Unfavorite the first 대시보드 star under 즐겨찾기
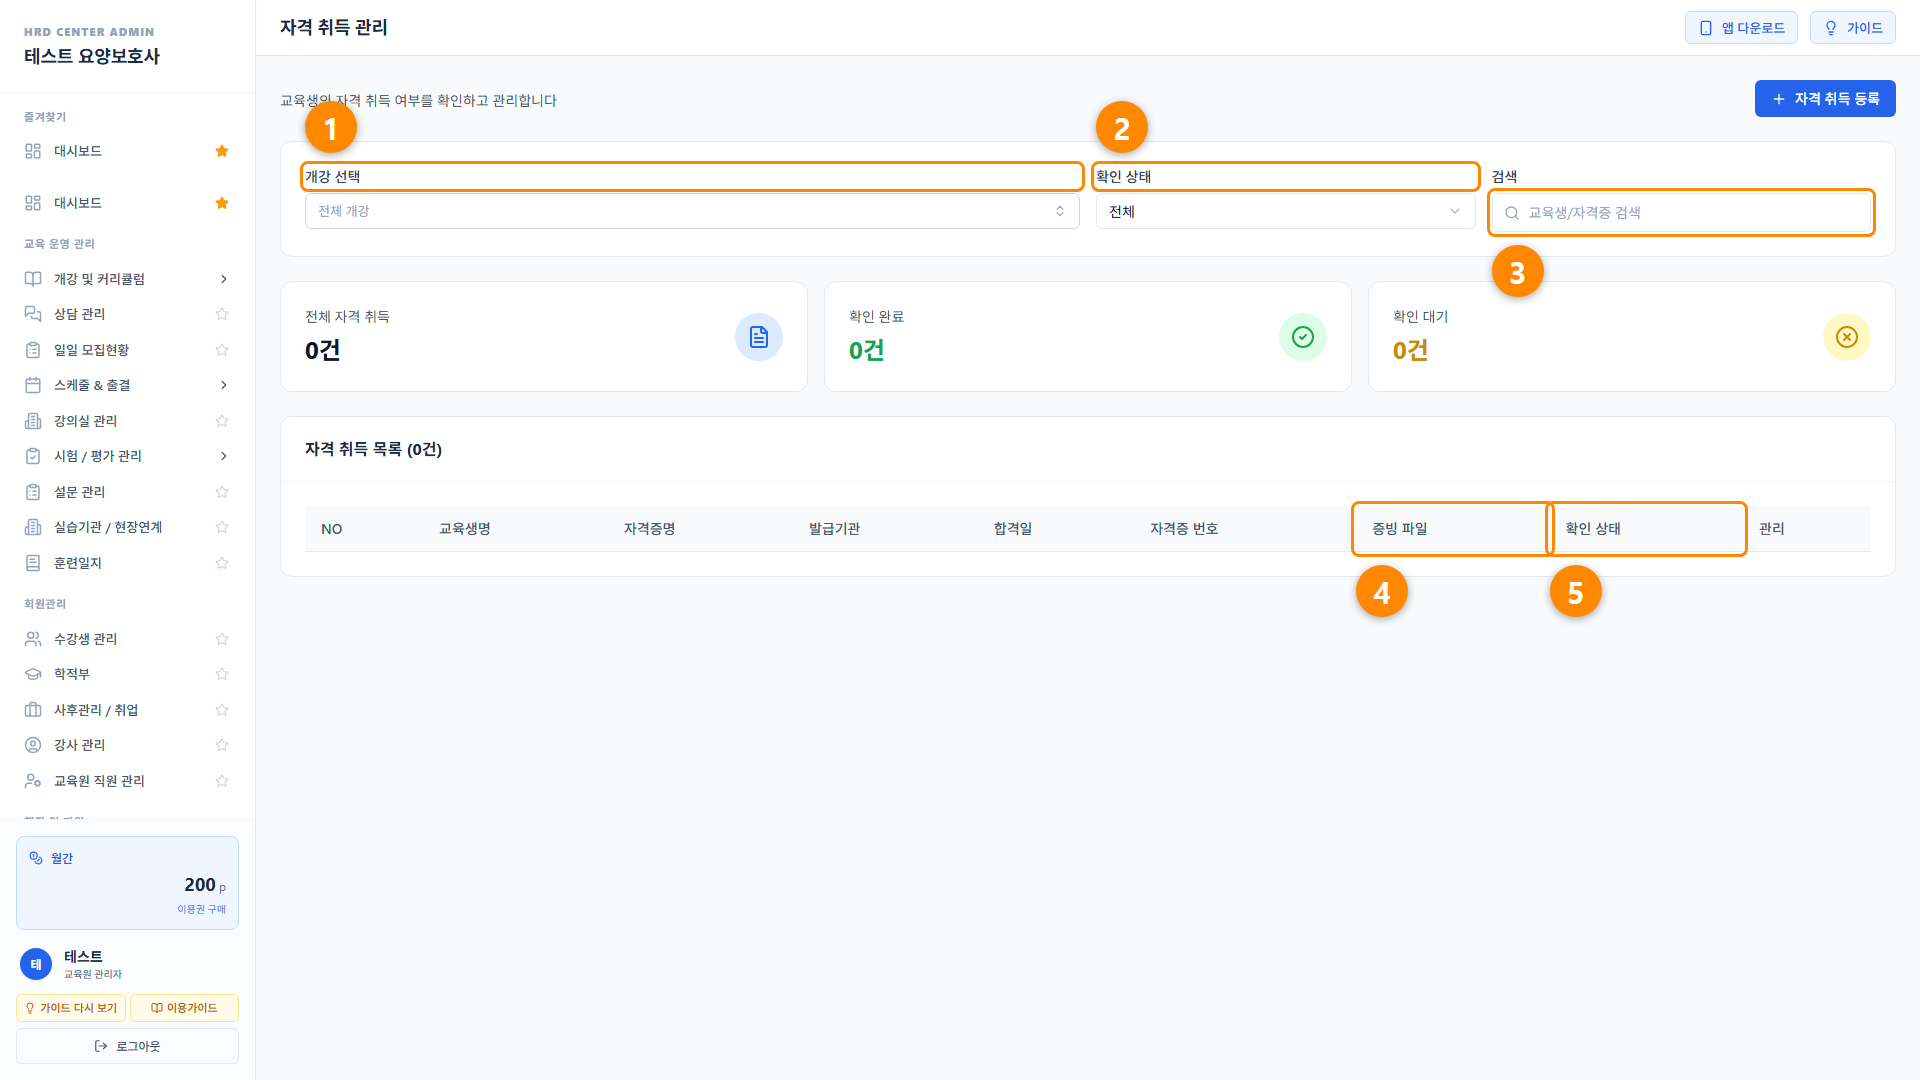 pyautogui.click(x=222, y=151)
